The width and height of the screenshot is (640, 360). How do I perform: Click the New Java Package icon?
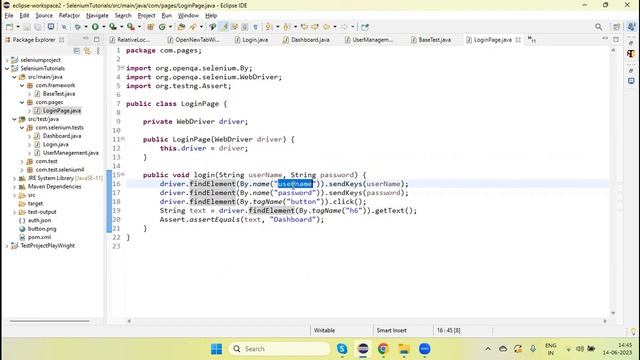pos(150,27)
